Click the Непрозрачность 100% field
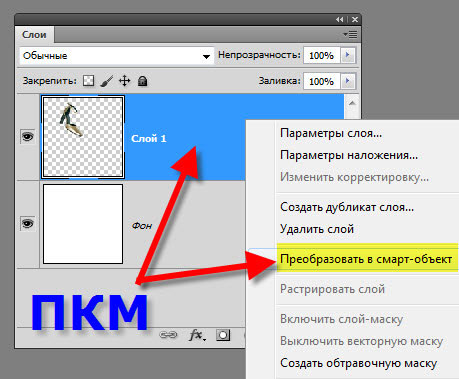Image resolution: width=459 pixels, height=379 pixels. click(322, 55)
